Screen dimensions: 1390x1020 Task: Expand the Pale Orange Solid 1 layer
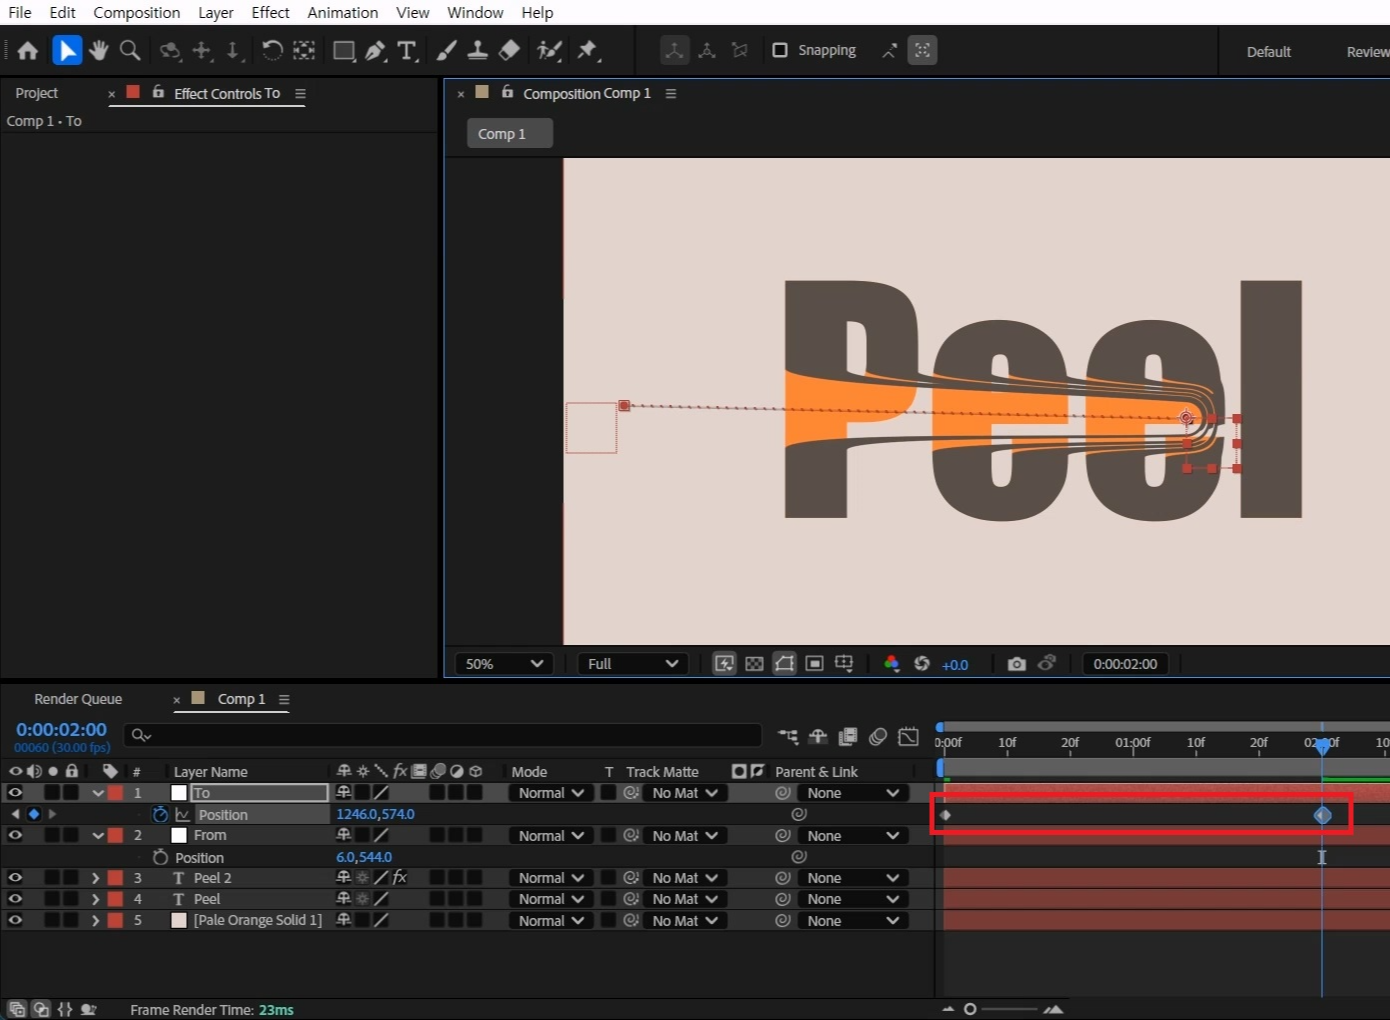pyautogui.click(x=96, y=920)
